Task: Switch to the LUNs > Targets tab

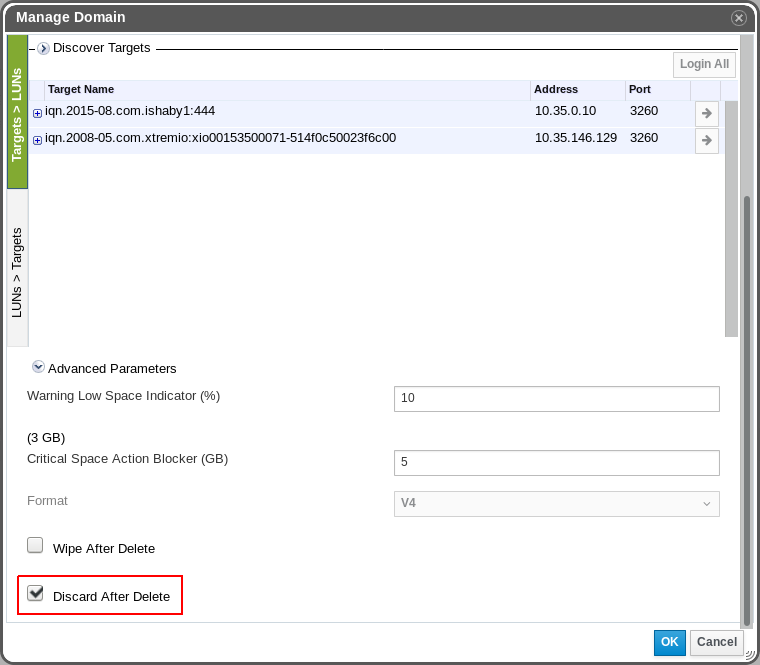Action: point(17,272)
